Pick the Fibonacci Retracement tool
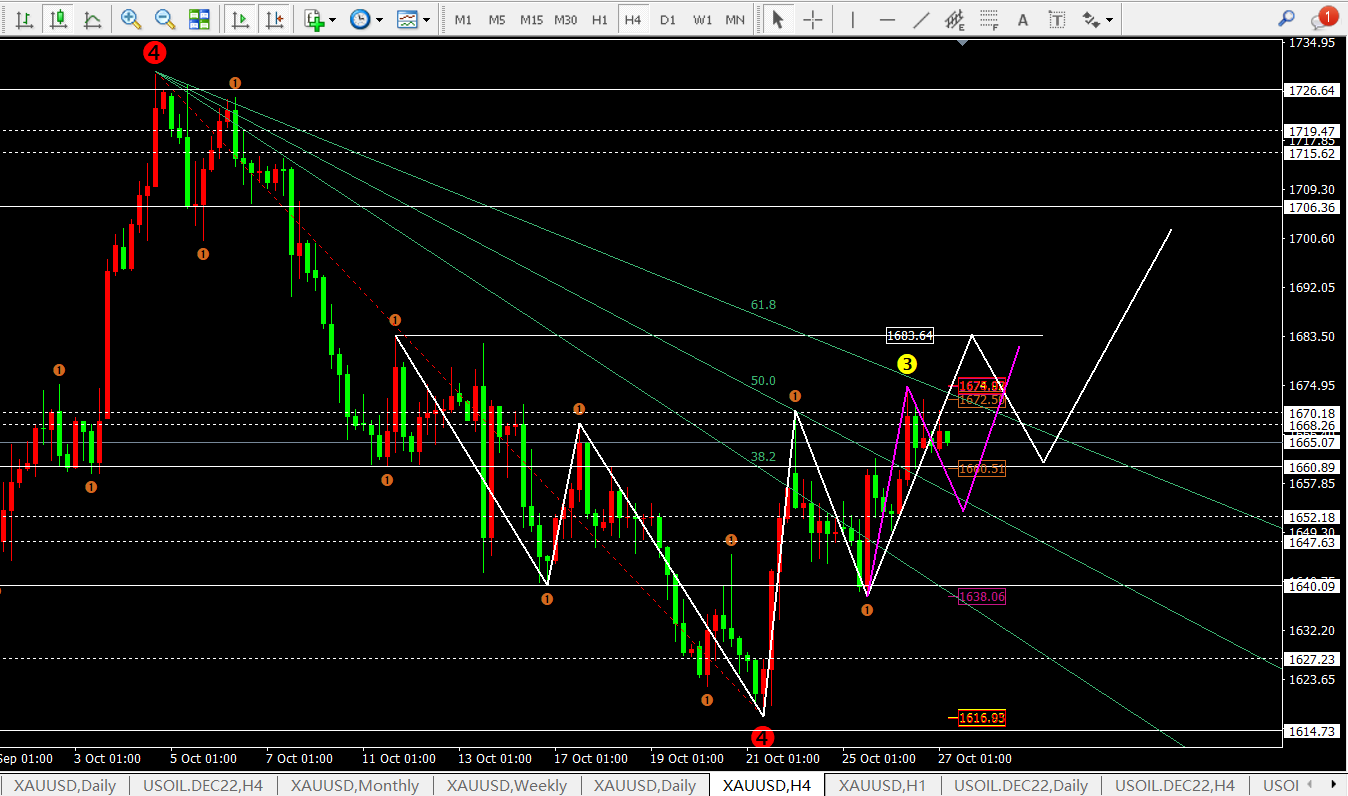Image resolution: width=1348 pixels, height=796 pixels. (x=988, y=19)
